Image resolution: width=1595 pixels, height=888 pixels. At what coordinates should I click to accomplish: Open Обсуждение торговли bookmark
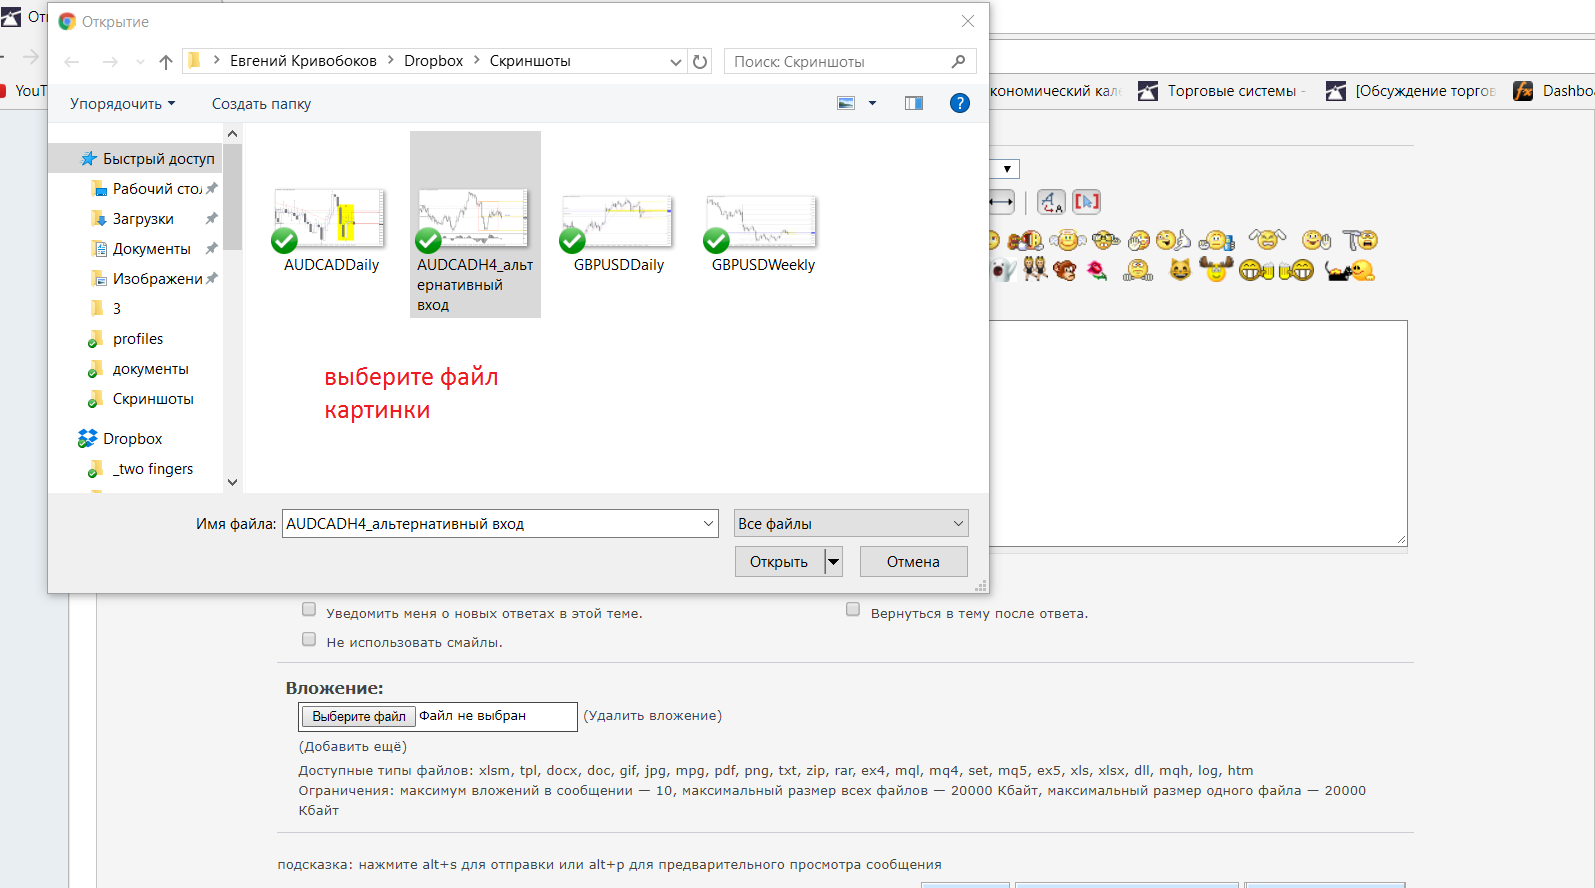[1410, 91]
